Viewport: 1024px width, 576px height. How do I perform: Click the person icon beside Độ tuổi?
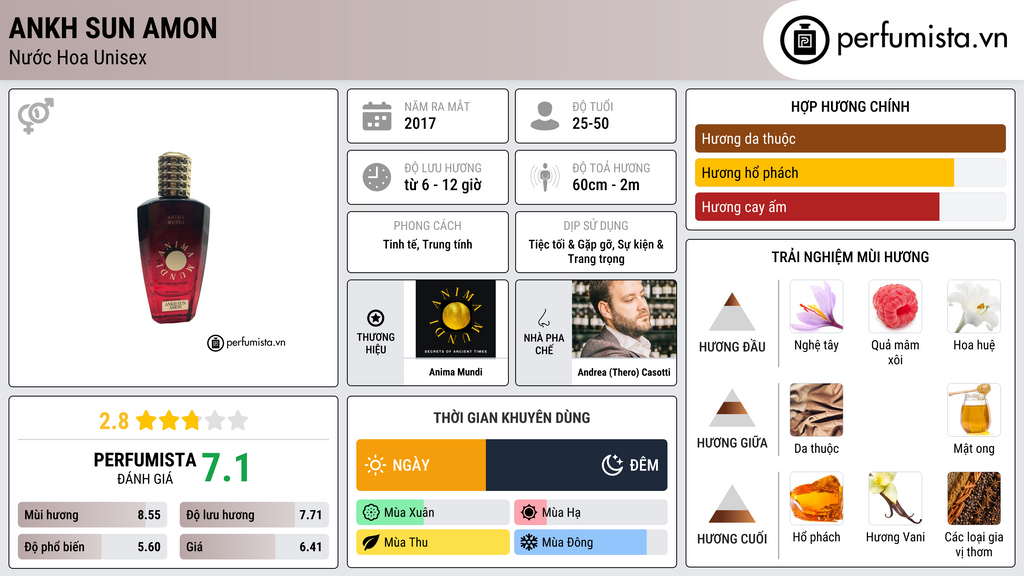(545, 116)
